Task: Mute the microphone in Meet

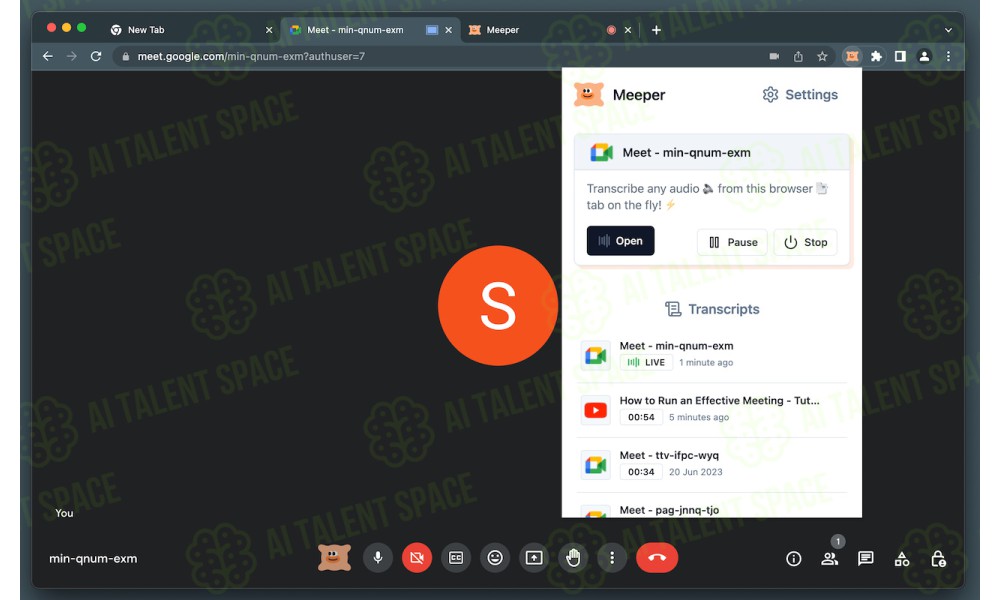Action: pos(378,558)
